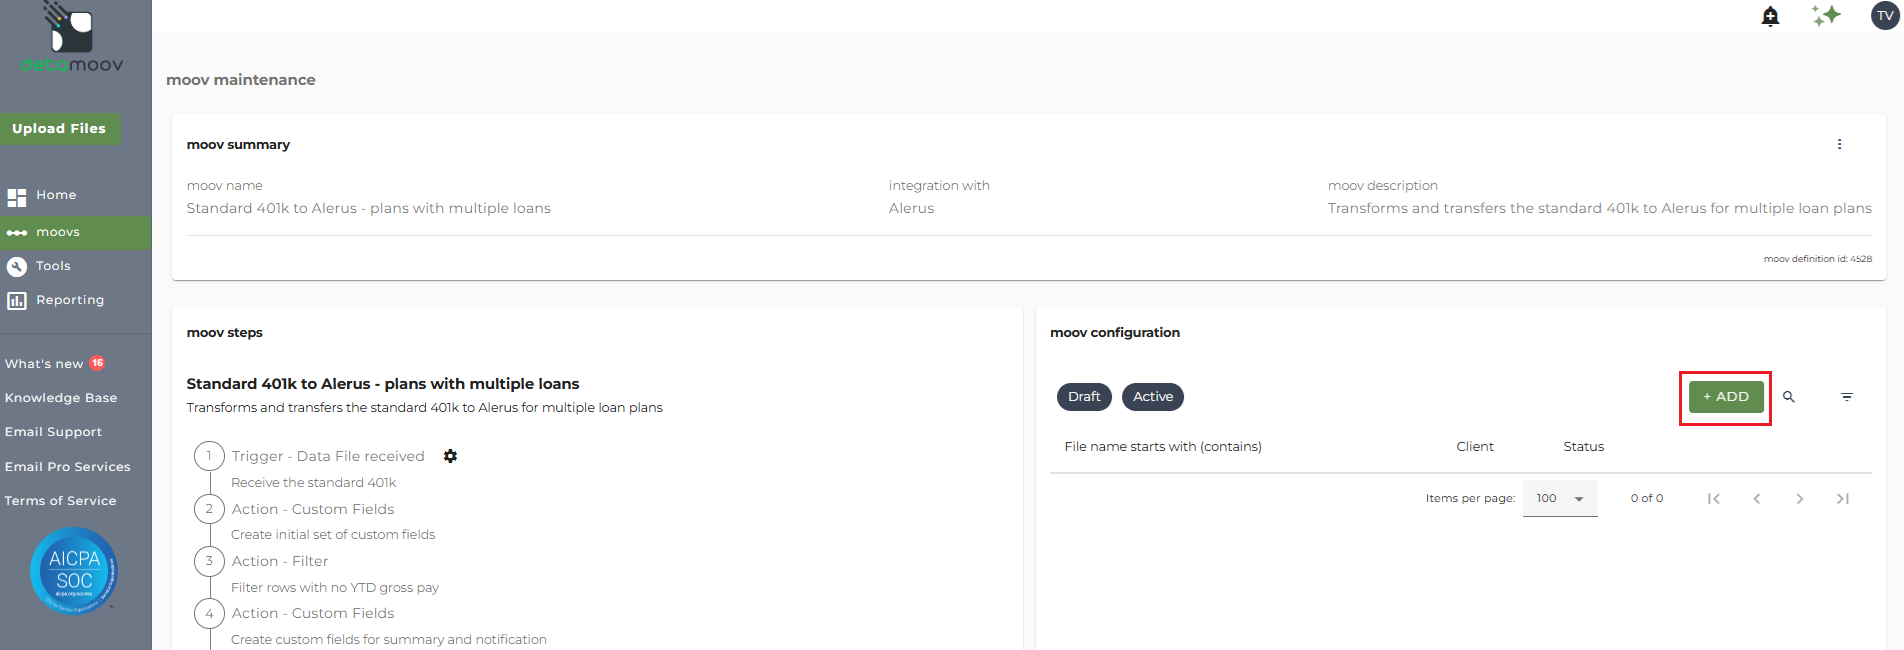Click 'Create custom fields for summary and notification'
Image resolution: width=1904 pixels, height=650 pixels.
pyautogui.click(x=389, y=640)
